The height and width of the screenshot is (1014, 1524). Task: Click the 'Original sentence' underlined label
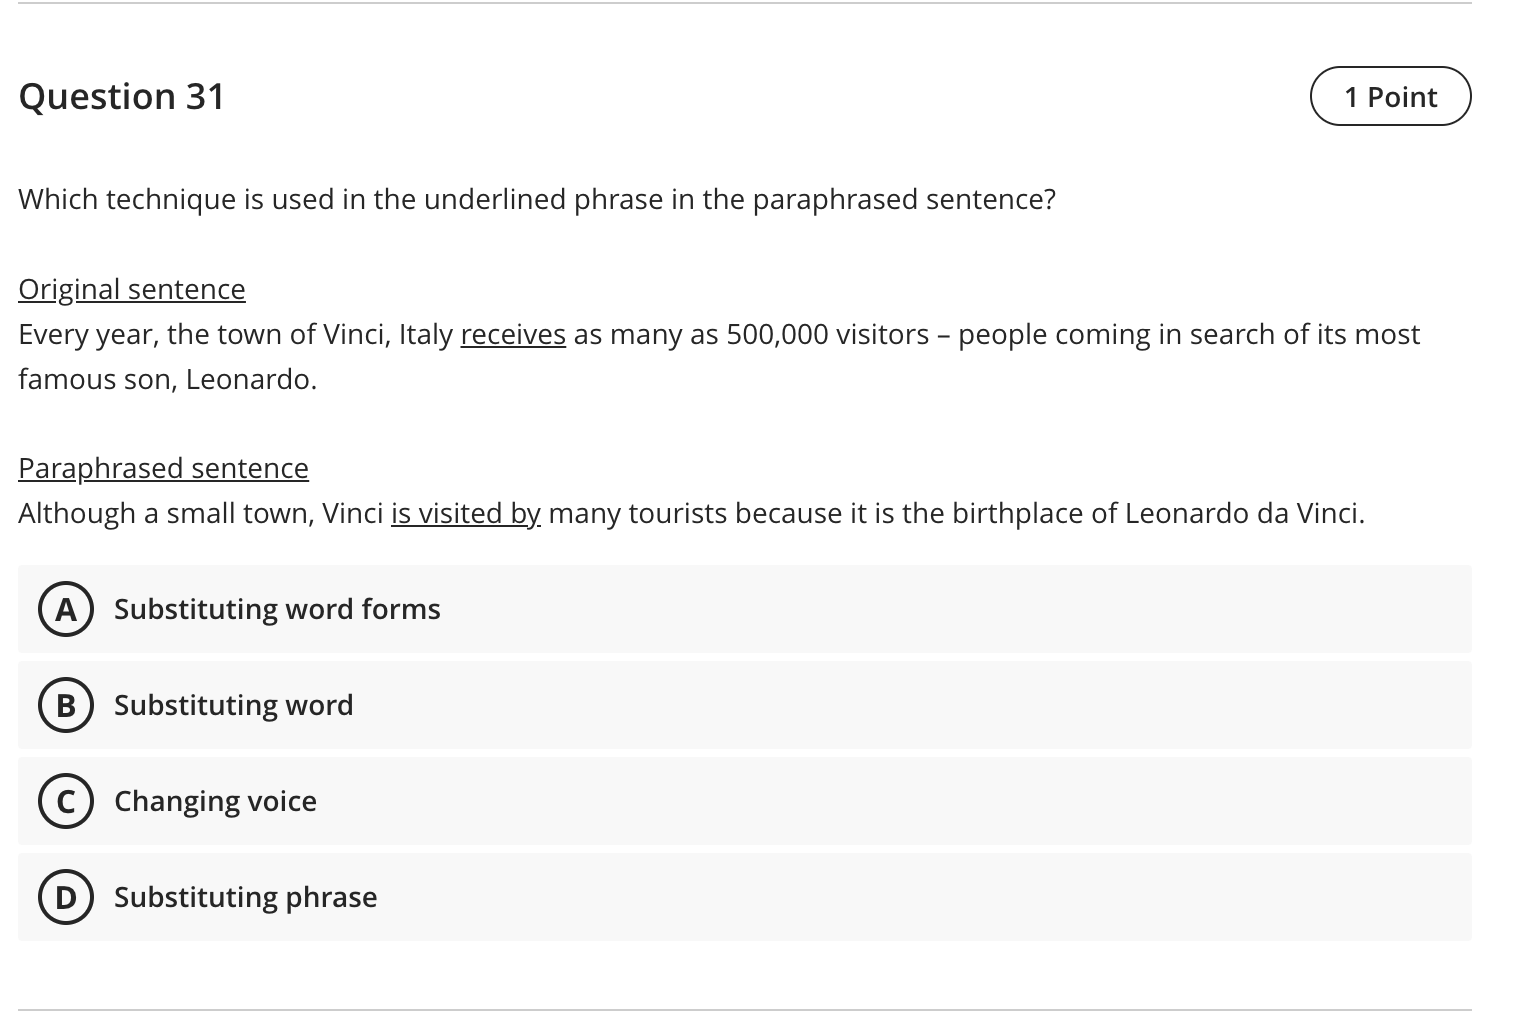pyautogui.click(x=132, y=289)
